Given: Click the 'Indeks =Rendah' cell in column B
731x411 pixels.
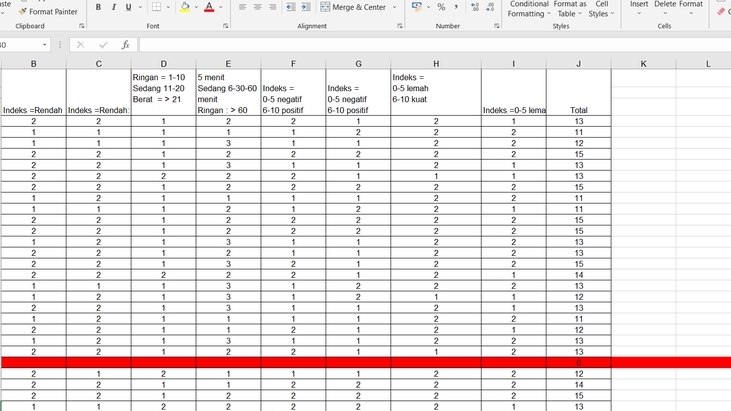Looking at the screenshot, I should [34, 92].
